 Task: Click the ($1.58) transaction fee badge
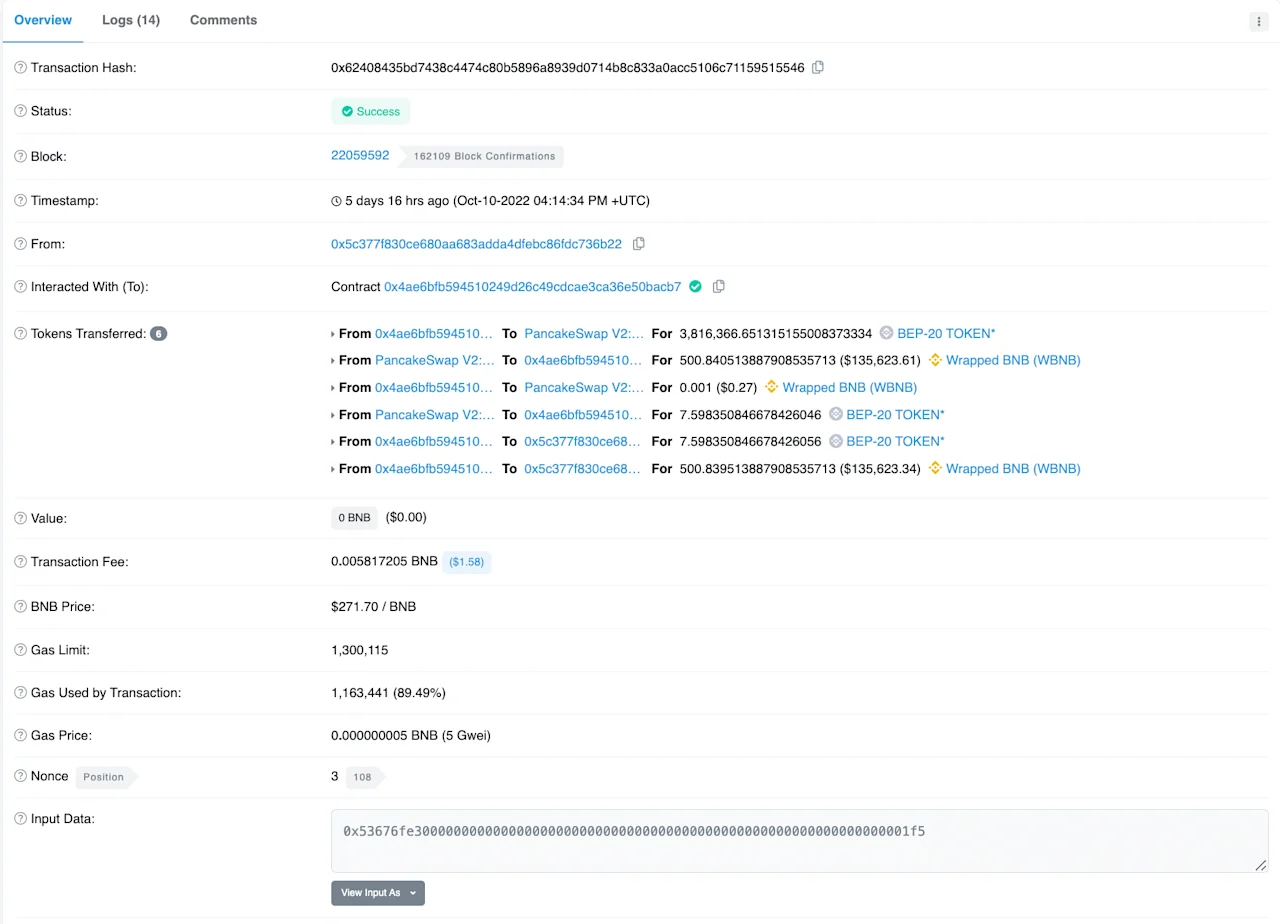(467, 562)
